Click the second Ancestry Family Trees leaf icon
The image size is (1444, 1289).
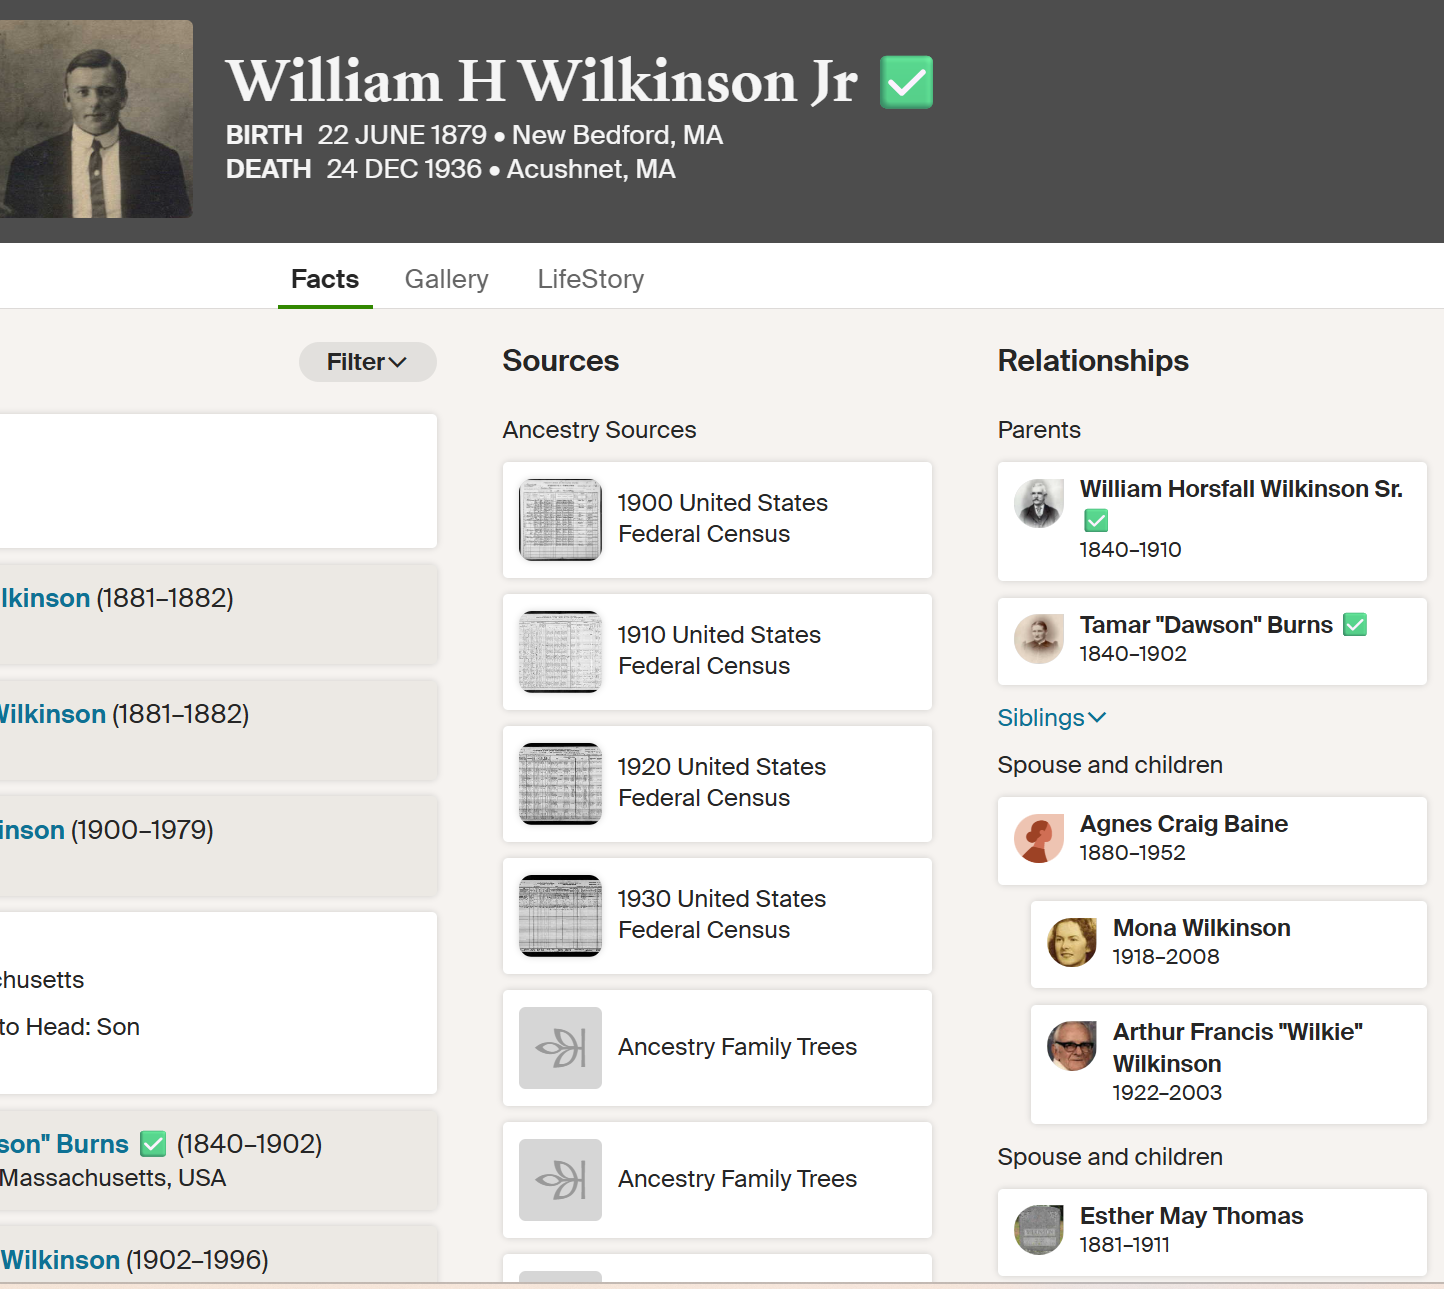560,1179
